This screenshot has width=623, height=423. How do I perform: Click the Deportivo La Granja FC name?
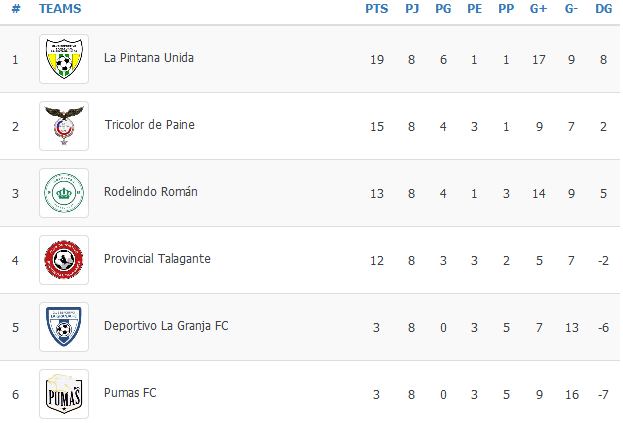166,326
